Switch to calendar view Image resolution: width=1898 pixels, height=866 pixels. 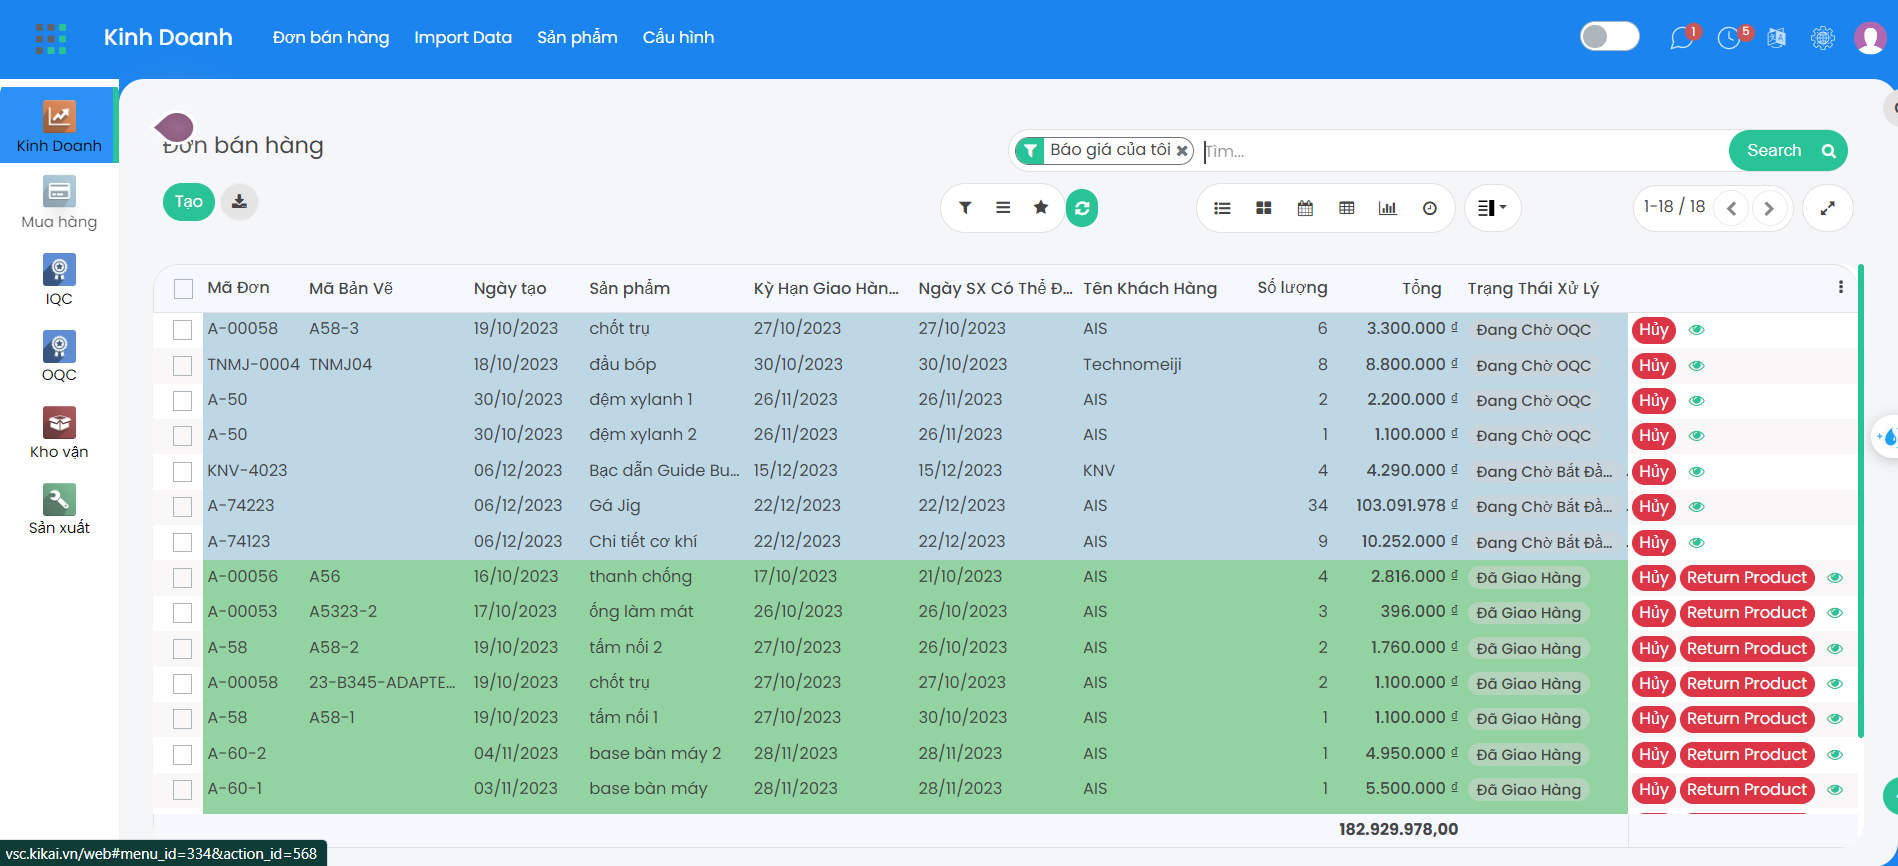(1305, 208)
